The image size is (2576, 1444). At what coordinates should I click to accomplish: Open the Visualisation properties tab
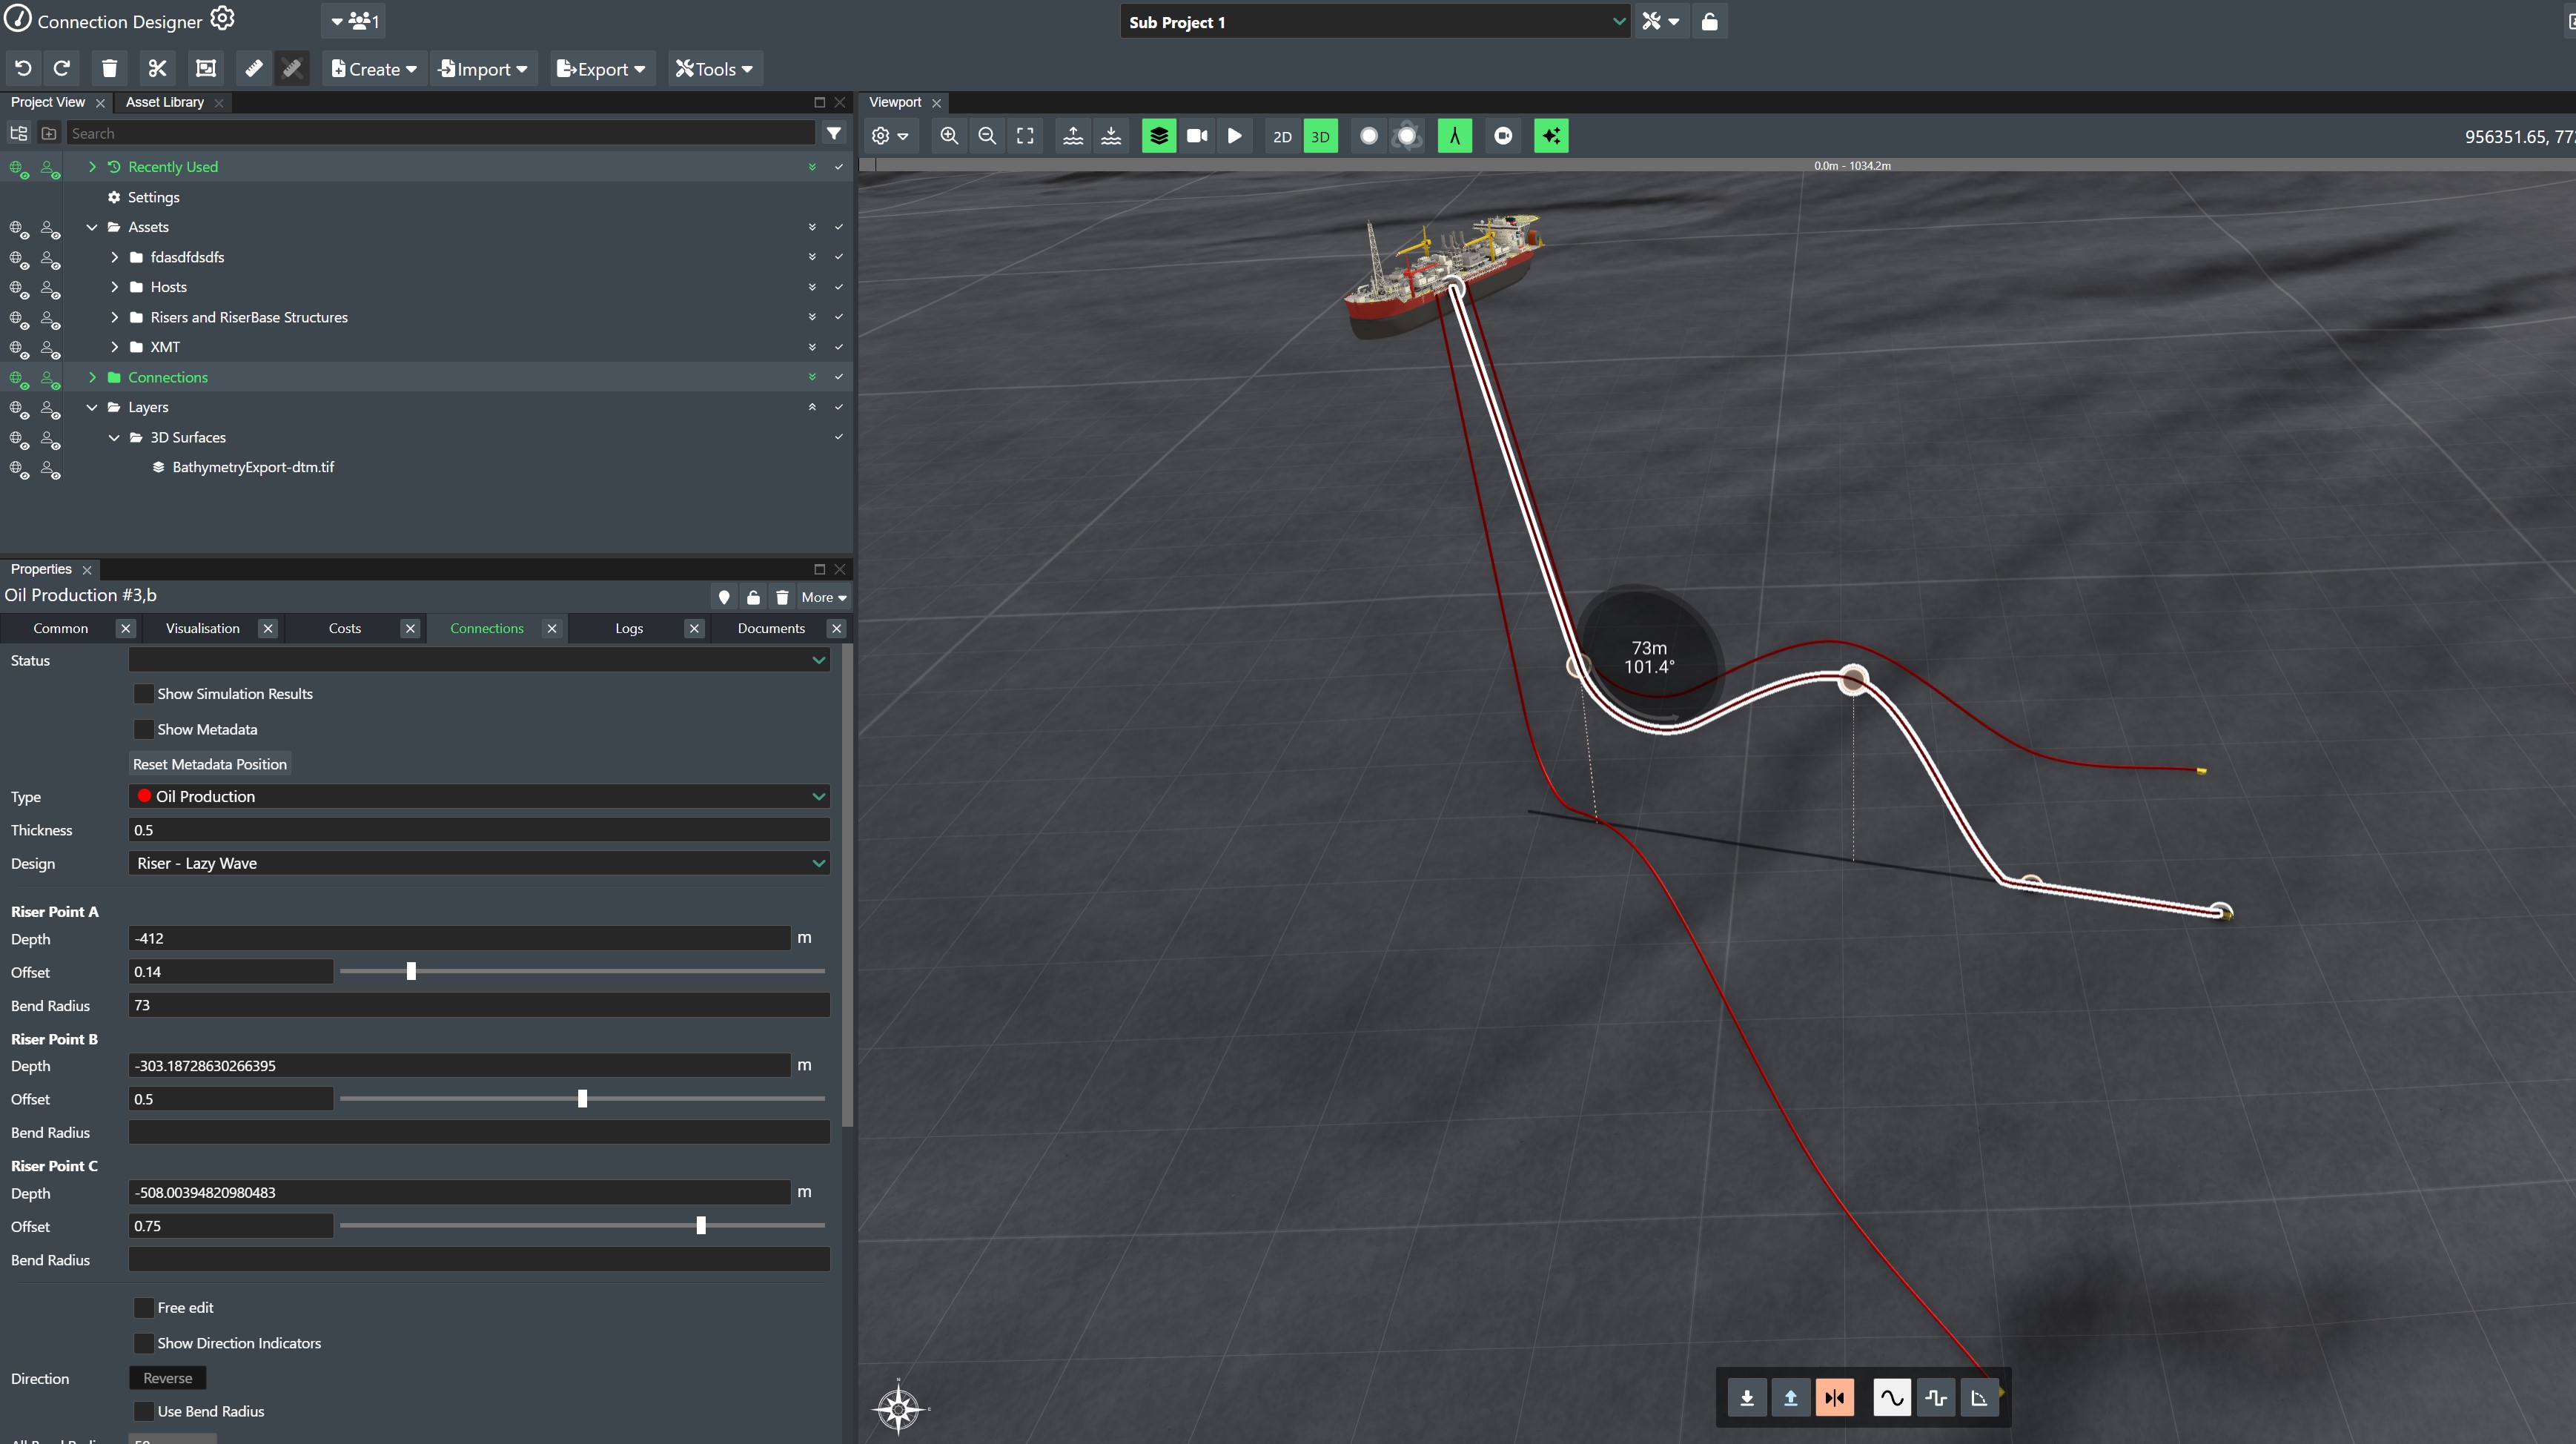pos(203,628)
